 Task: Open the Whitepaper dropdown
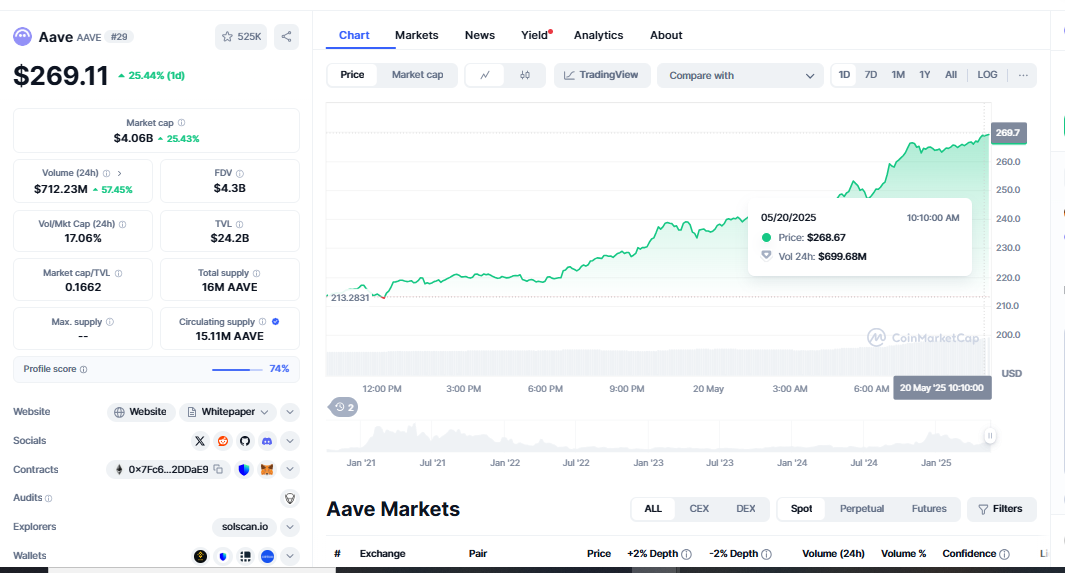(x=228, y=412)
